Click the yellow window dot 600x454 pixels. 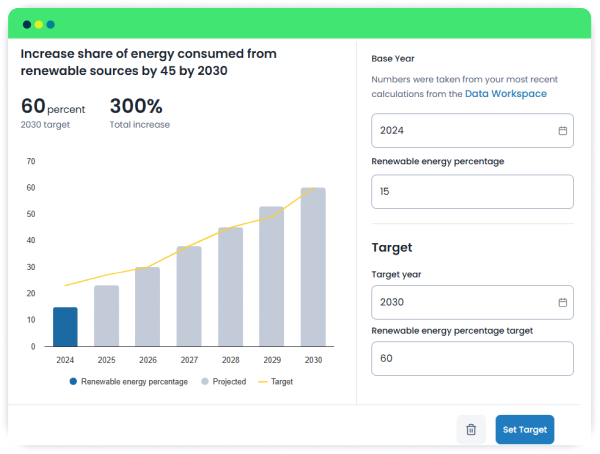39,24
